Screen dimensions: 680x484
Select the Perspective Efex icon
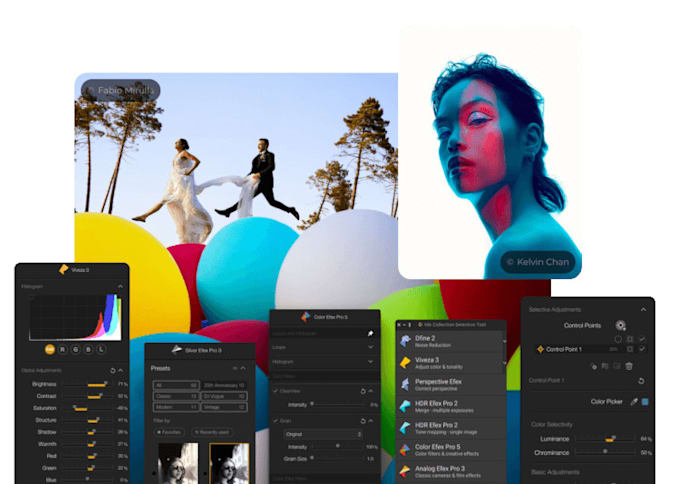[x=405, y=384]
